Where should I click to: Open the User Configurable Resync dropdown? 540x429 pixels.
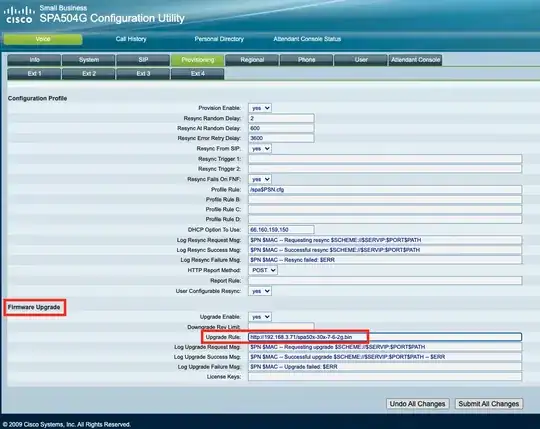(x=260, y=291)
